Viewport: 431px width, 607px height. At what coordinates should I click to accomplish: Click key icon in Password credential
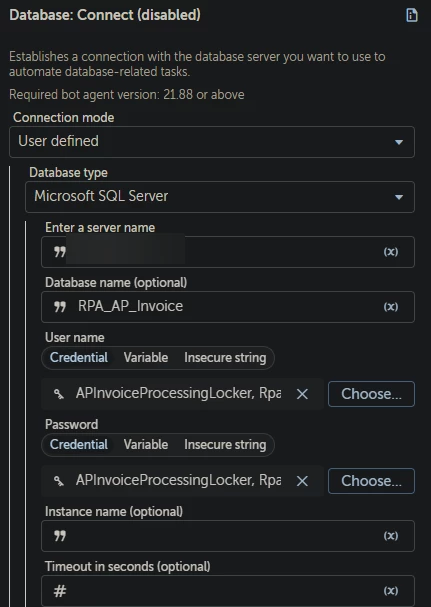pos(59,481)
